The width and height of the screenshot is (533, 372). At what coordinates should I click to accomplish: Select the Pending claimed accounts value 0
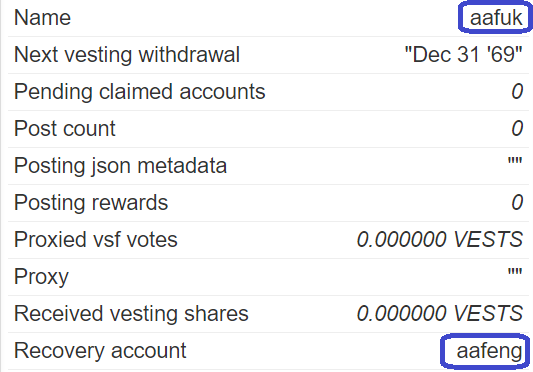pos(517,91)
